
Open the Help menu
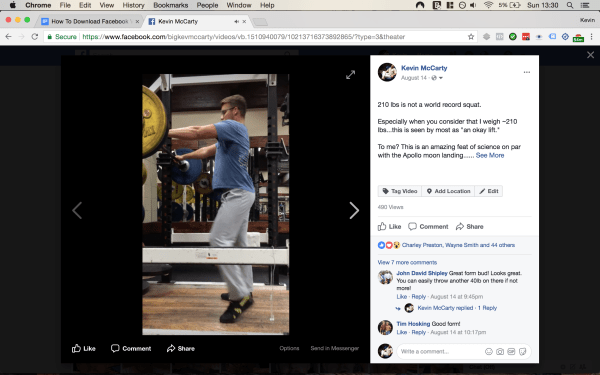(267, 5)
